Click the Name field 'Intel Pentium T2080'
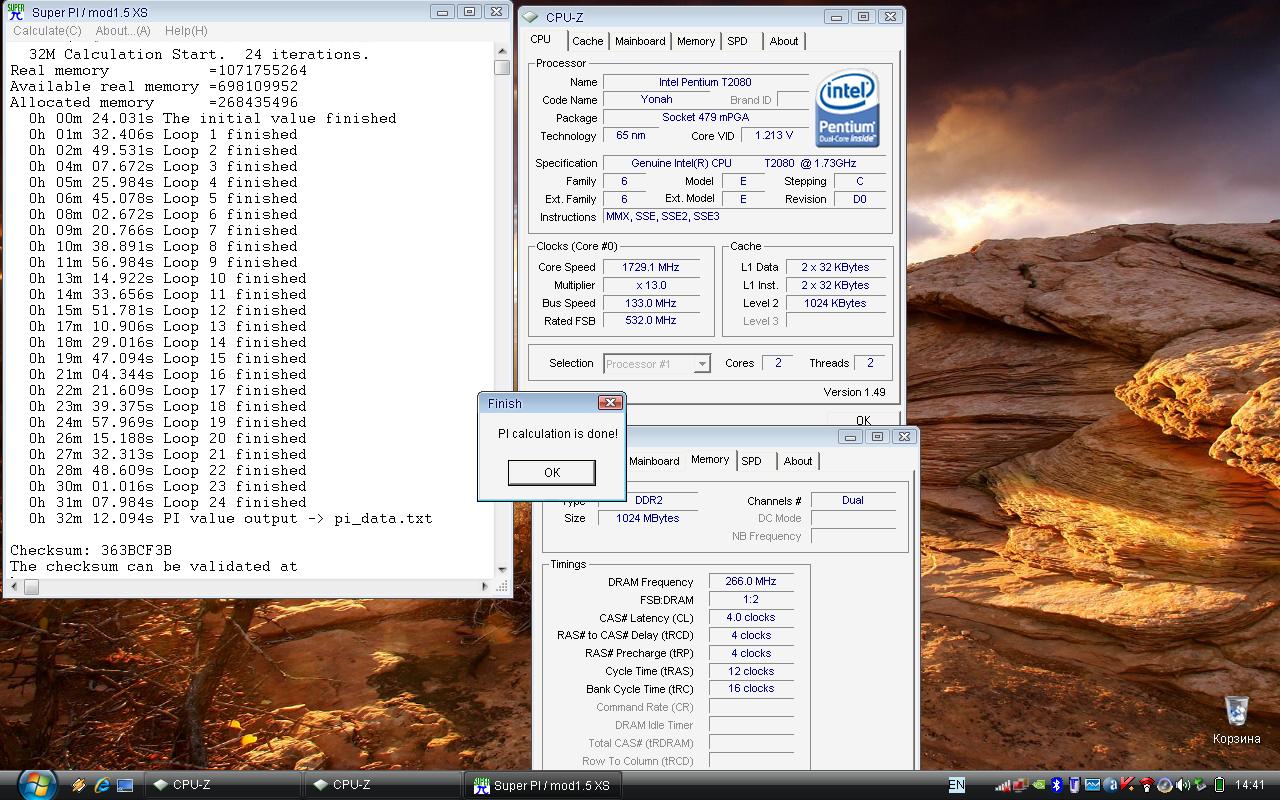1280x800 pixels. [x=705, y=82]
